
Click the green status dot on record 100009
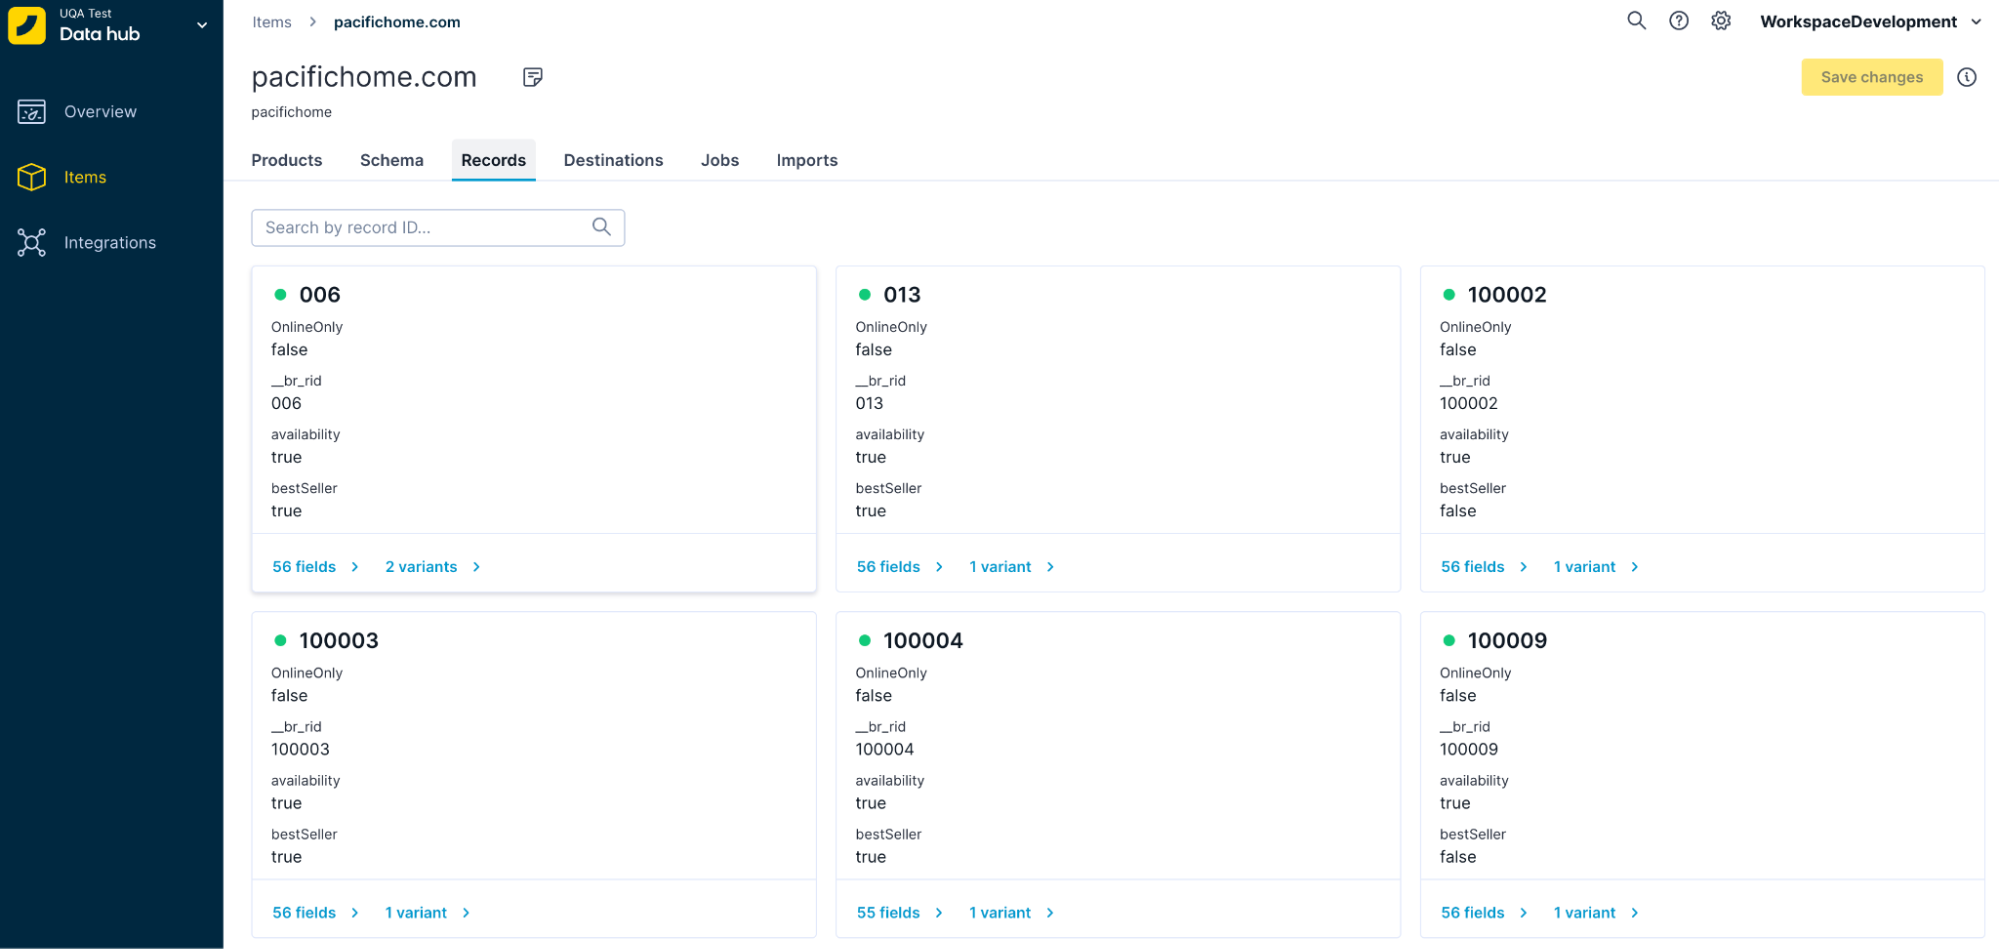1449,640
